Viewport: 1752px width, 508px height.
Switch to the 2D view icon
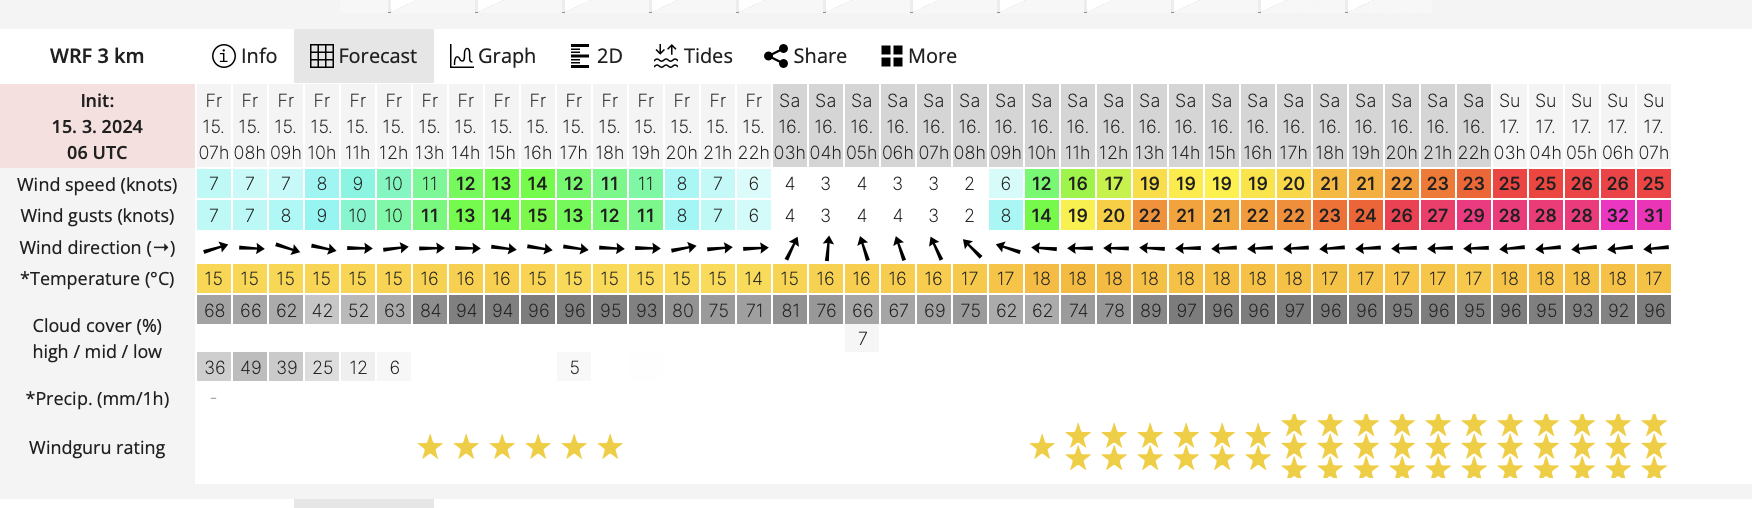580,56
